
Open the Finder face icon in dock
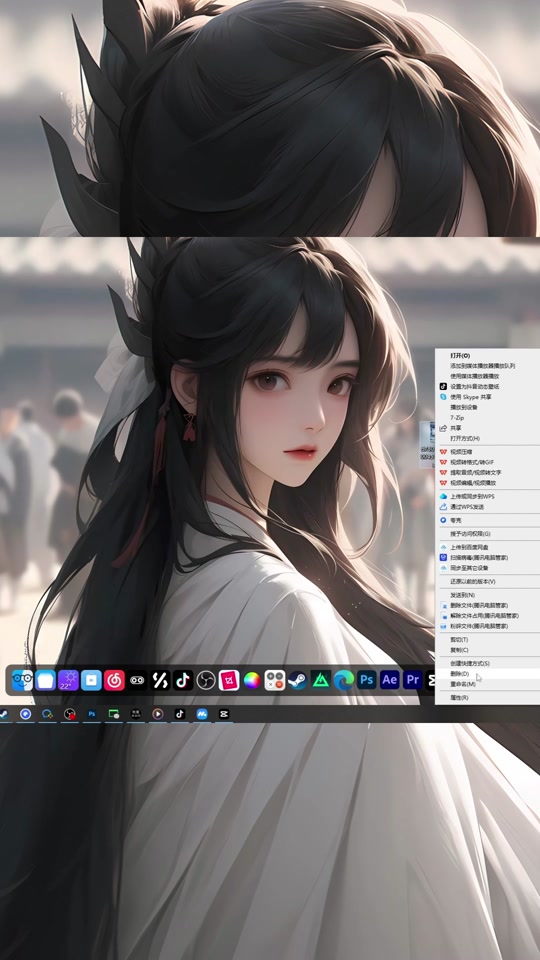coord(23,680)
